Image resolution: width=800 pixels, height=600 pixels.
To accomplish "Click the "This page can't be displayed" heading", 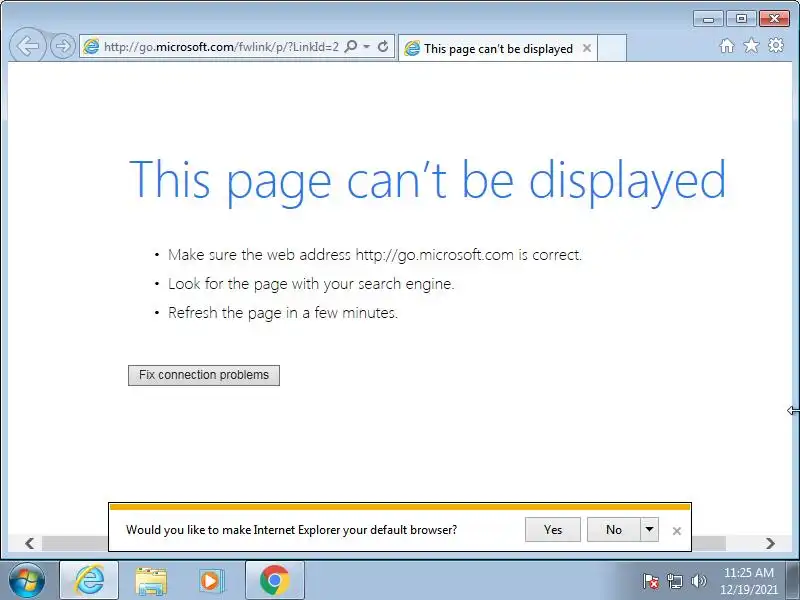I will tap(428, 181).
